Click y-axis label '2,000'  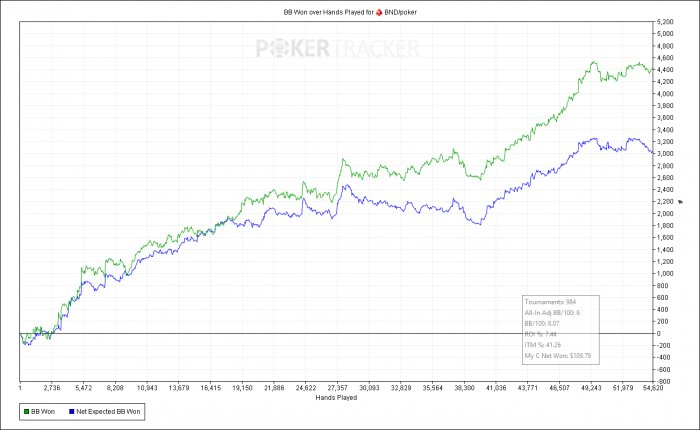[x=665, y=214]
